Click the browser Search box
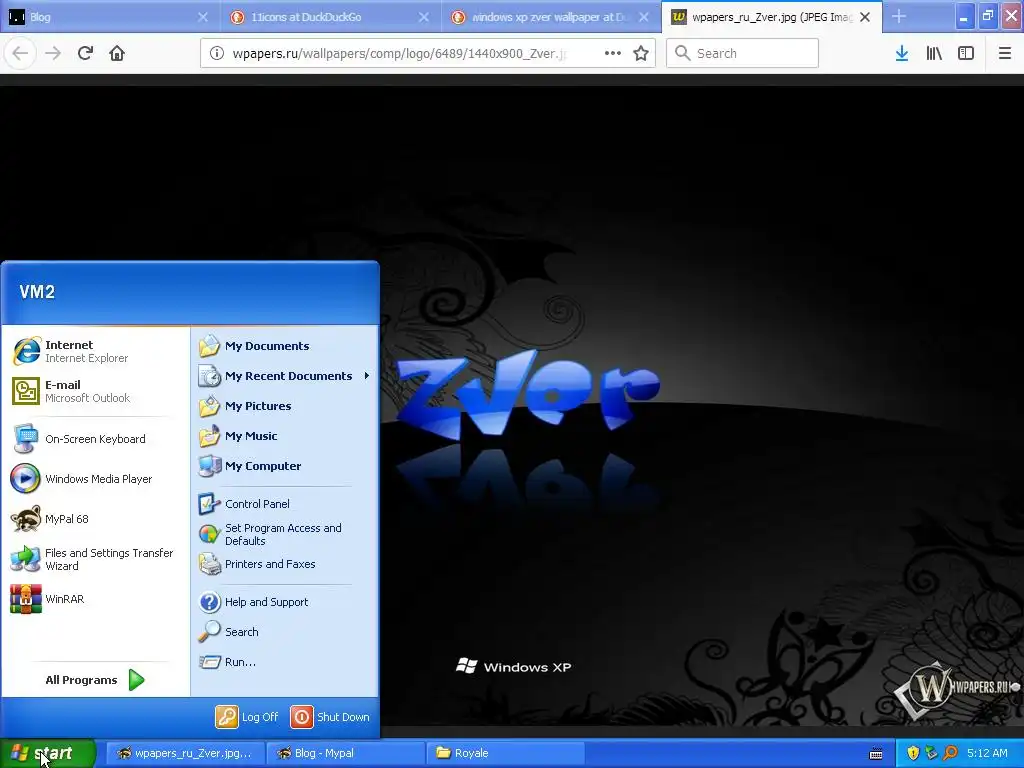This screenshot has height=768, width=1024. tap(742, 54)
